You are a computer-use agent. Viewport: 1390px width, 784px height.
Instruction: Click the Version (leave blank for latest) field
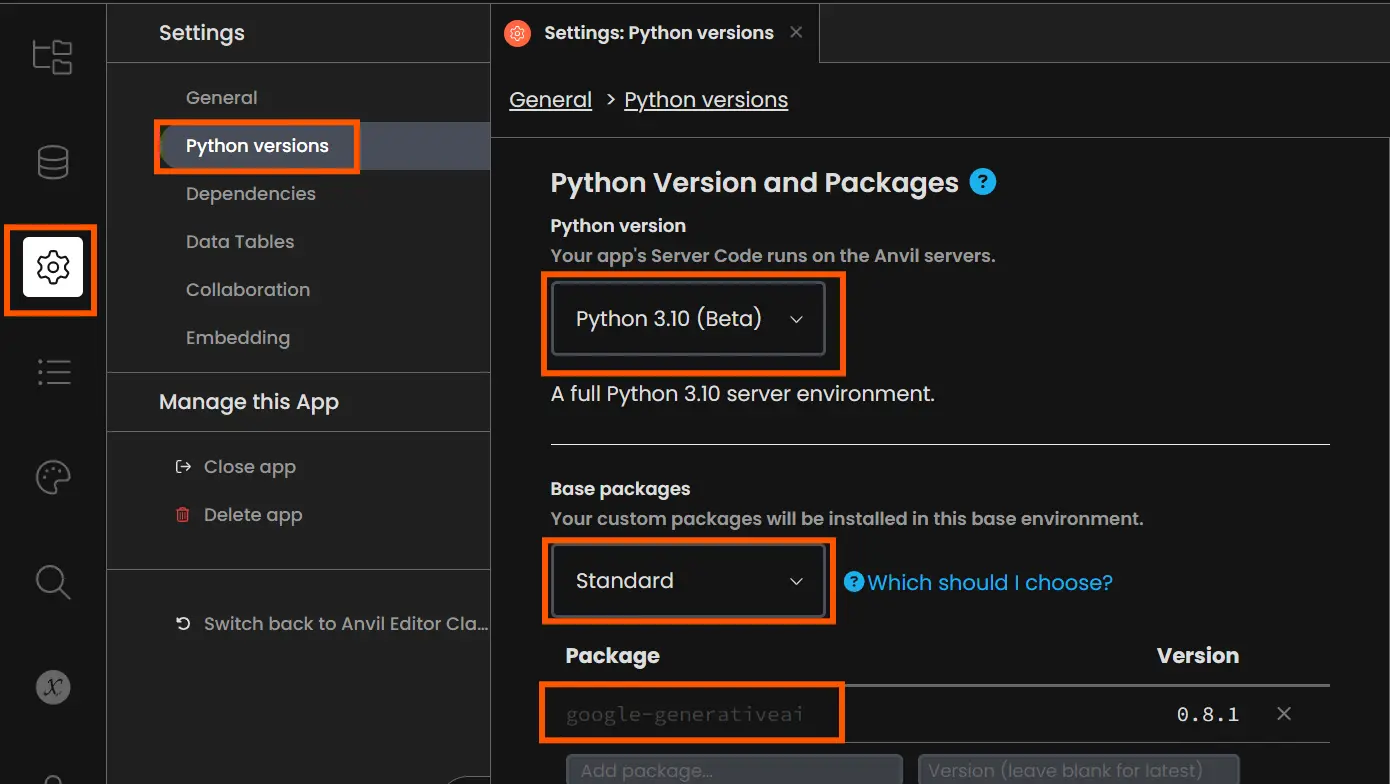pos(1079,769)
